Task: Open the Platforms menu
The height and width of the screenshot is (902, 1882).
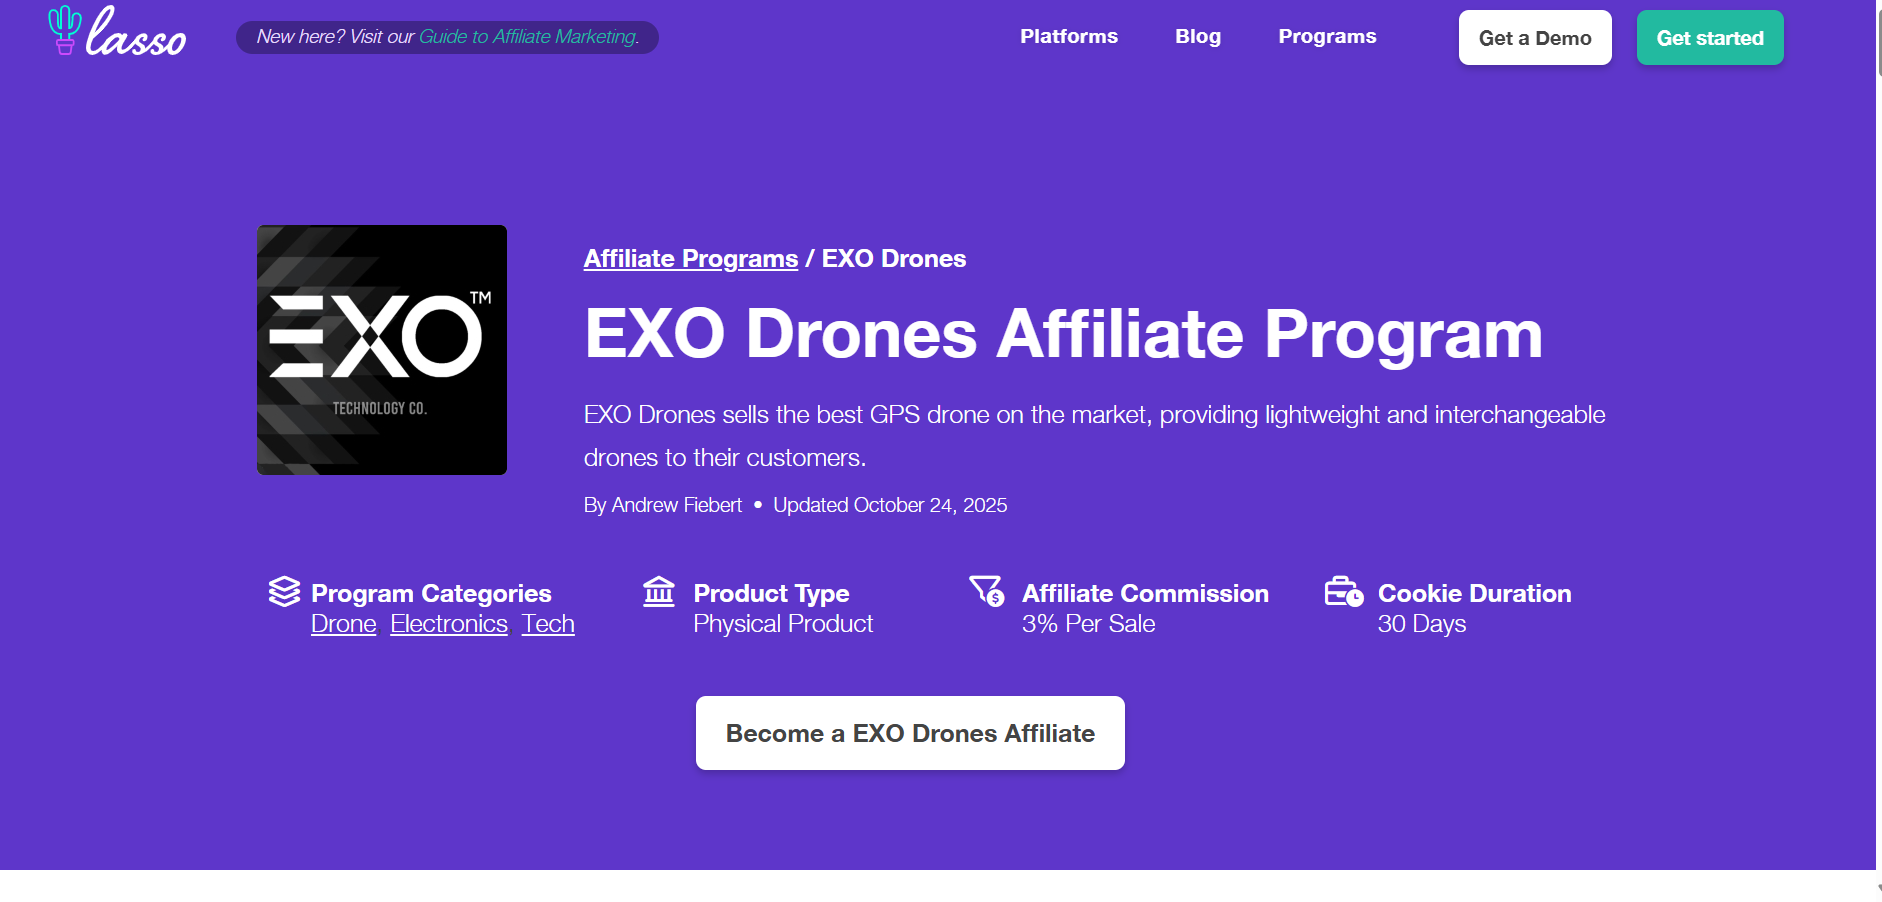Action: pos(1068,37)
